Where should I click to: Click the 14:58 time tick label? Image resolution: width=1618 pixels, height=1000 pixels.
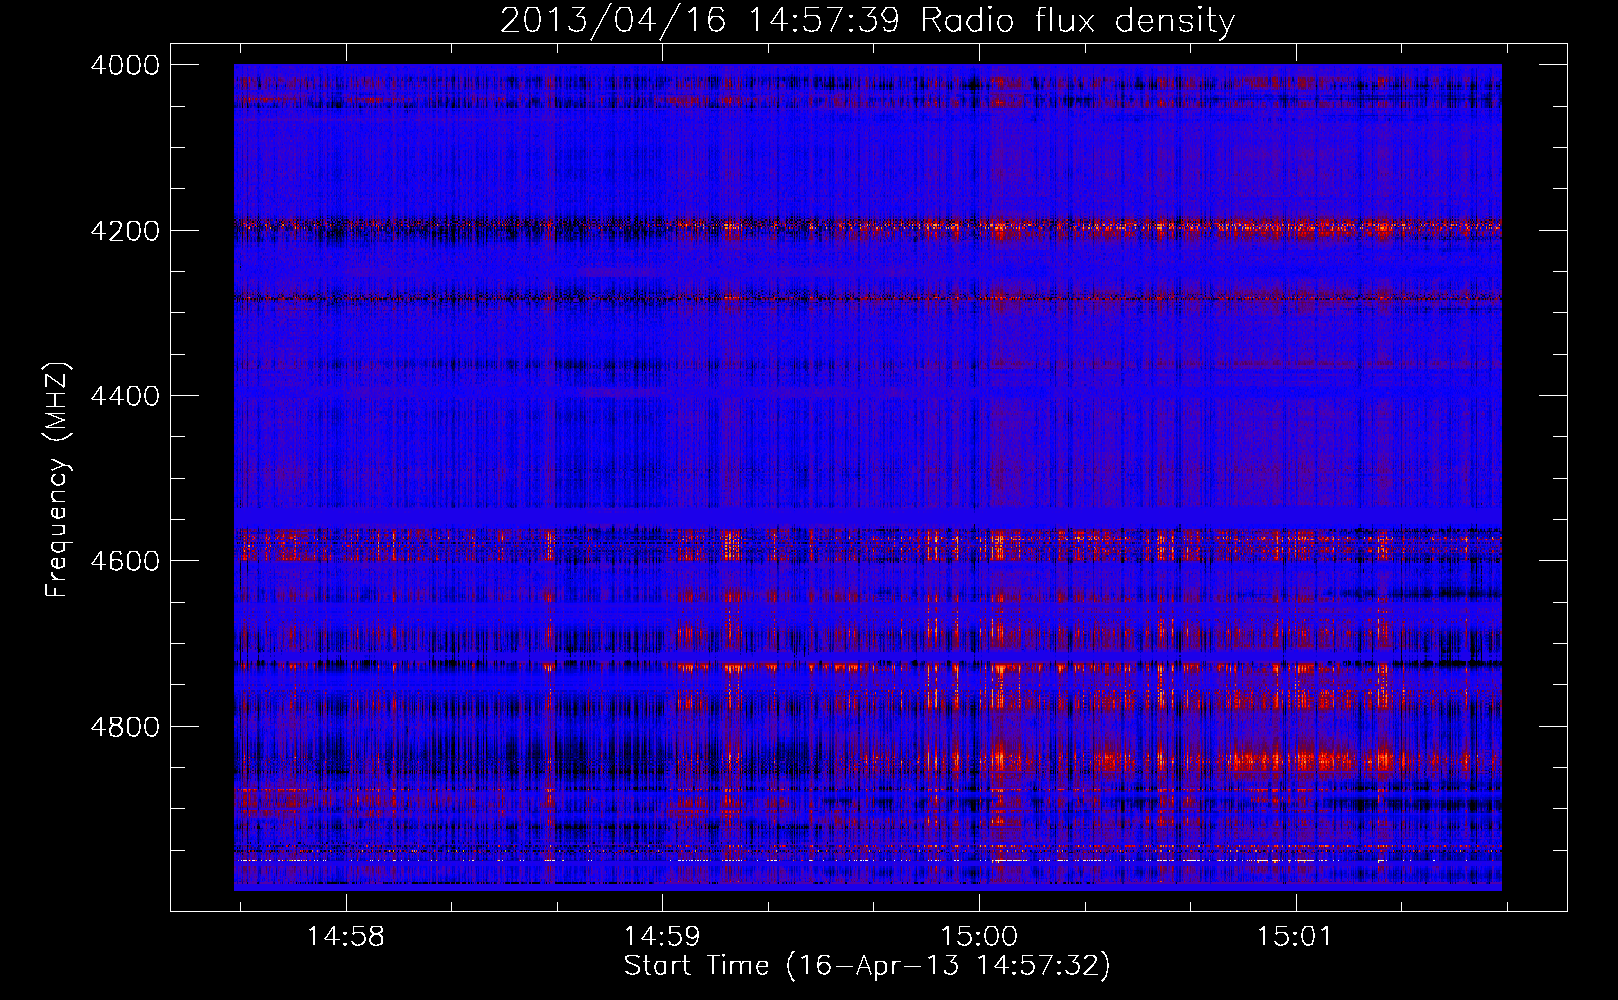click(x=345, y=937)
